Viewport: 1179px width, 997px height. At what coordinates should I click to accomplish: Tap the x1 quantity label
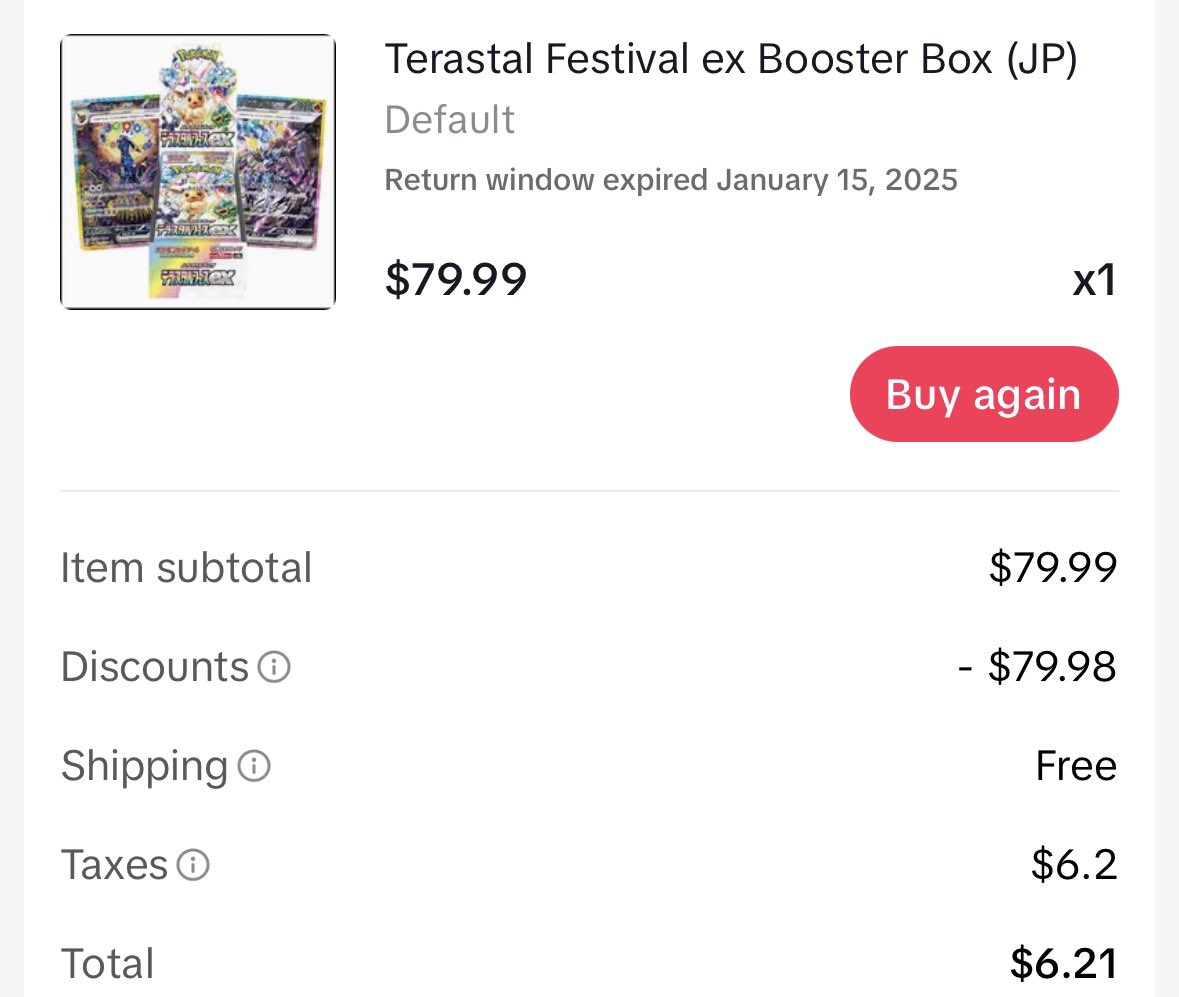[1094, 280]
